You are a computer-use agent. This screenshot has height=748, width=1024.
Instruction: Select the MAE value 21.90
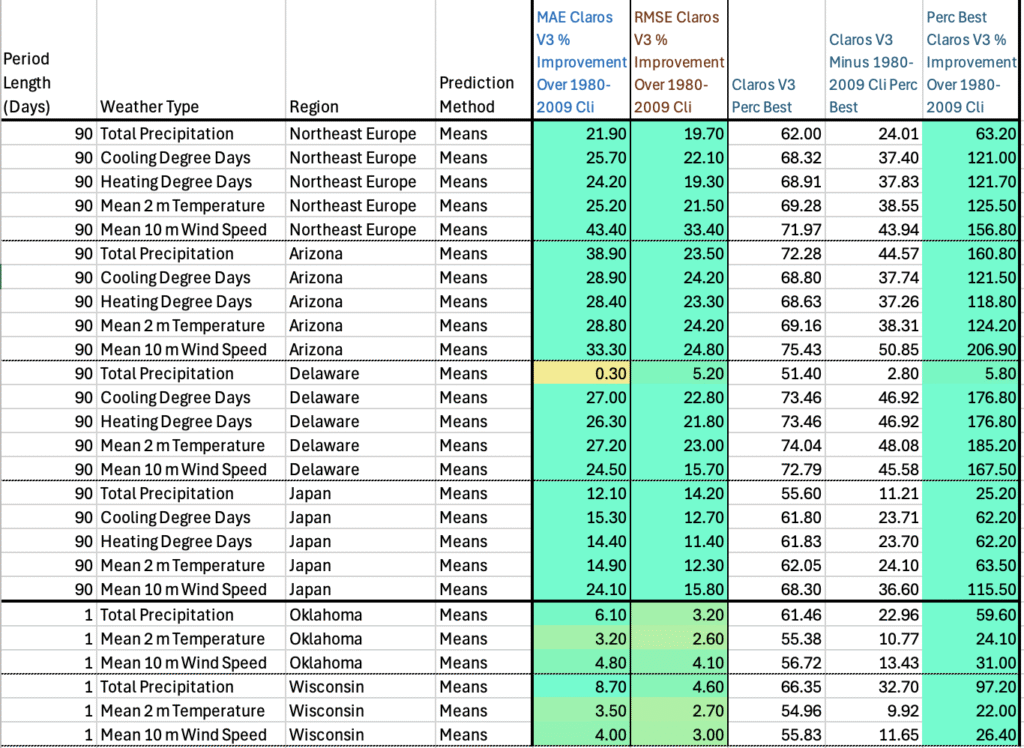coord(582,134)
